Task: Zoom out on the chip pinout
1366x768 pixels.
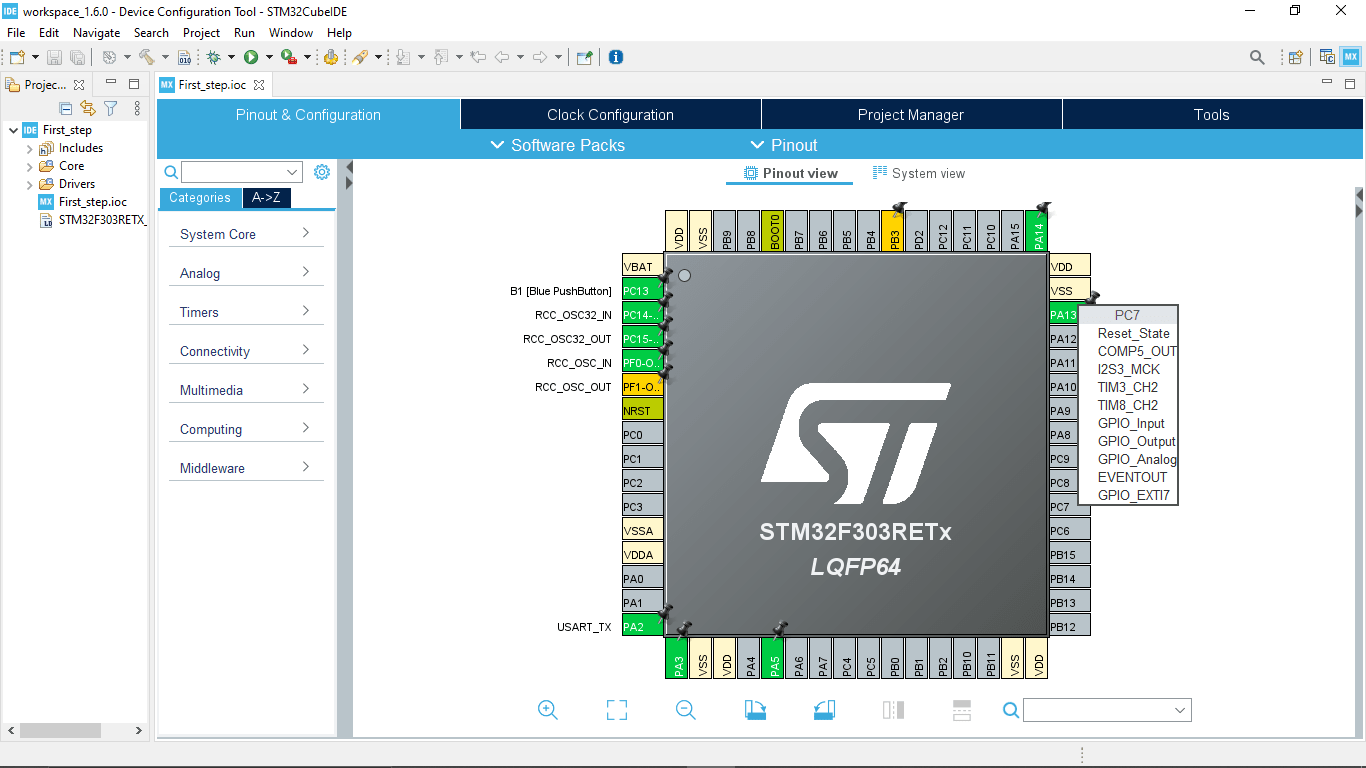Action: [x=686, y=710]
